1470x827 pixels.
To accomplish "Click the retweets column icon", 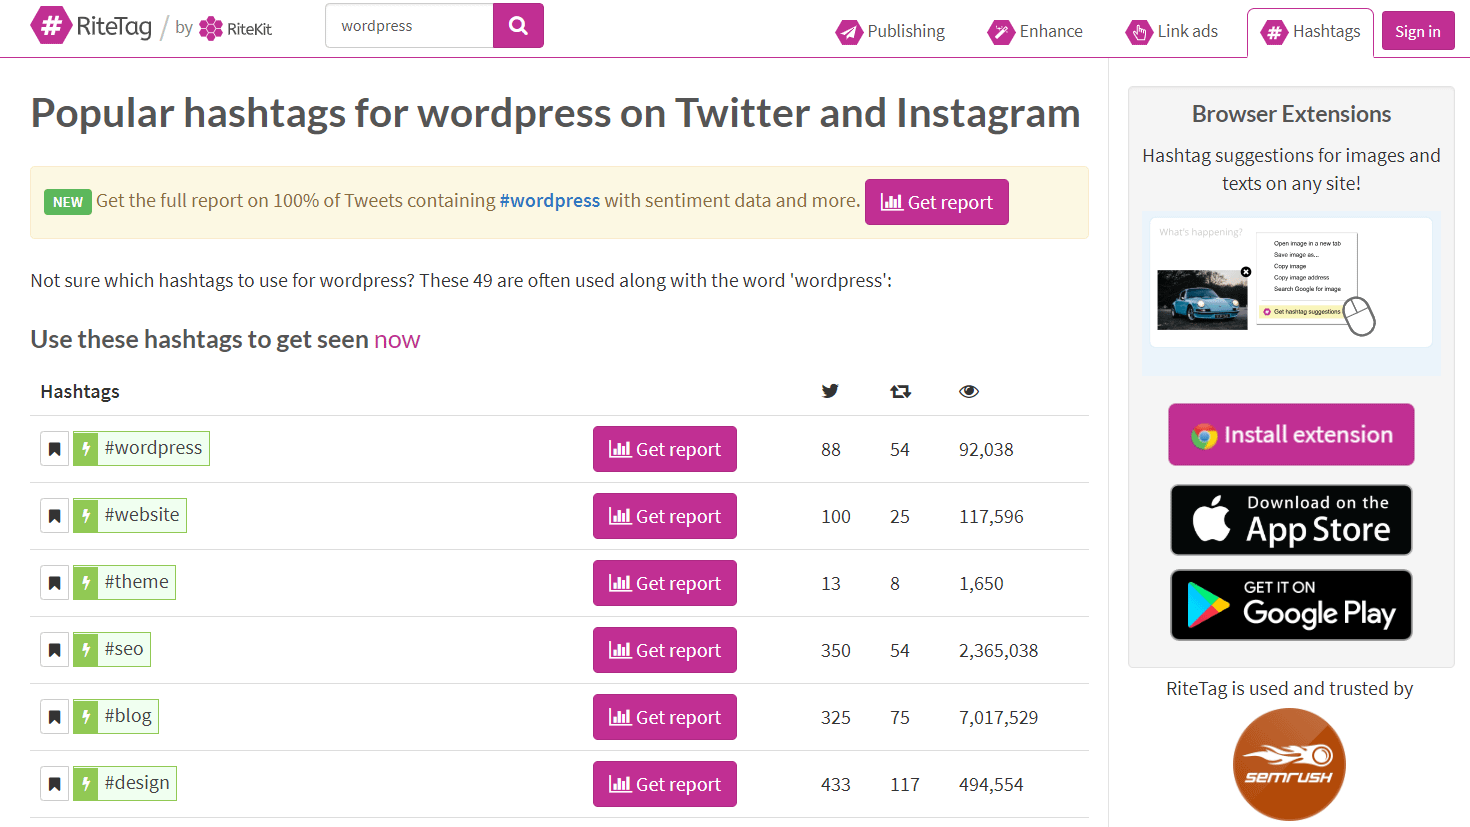I will click(x=901, y=391).
